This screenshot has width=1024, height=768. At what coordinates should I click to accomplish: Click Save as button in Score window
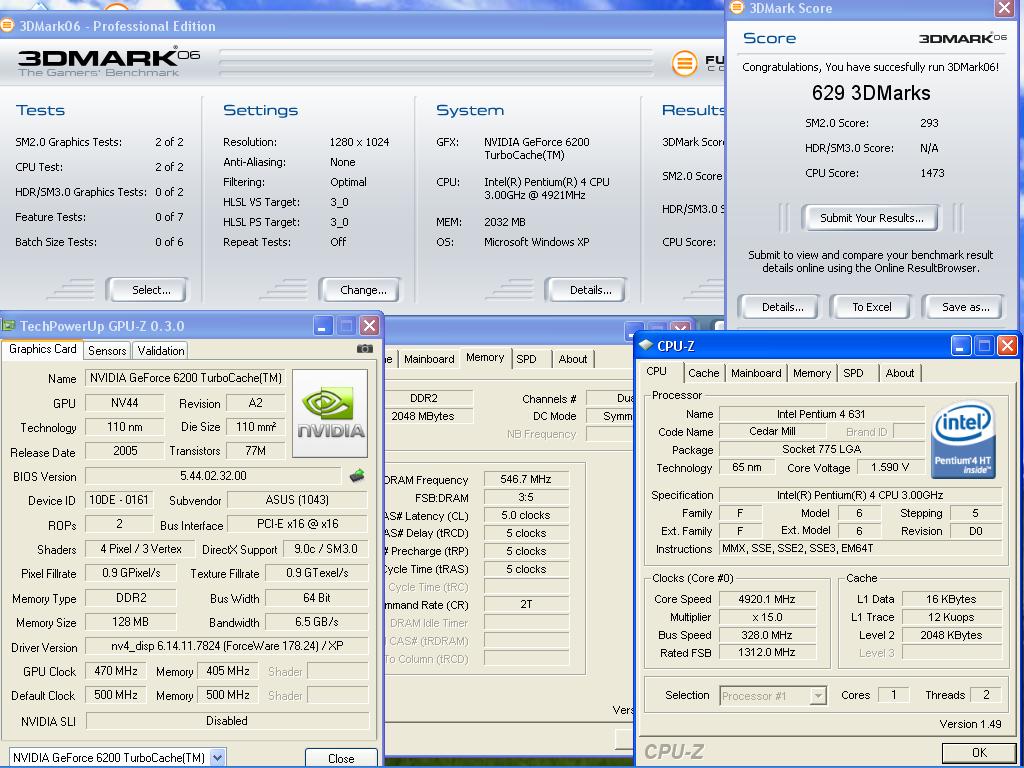(x=963, y=307)
